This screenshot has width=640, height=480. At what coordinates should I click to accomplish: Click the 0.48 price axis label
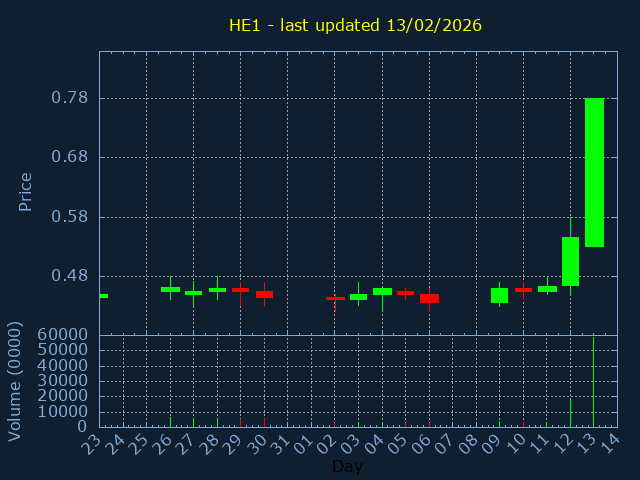point(69,276)
